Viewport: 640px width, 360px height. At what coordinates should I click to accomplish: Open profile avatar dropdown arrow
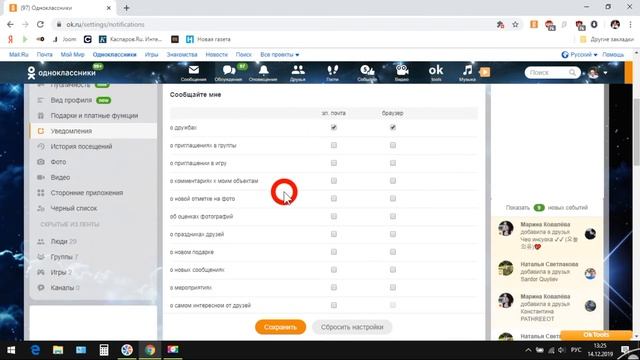point(605,73)
